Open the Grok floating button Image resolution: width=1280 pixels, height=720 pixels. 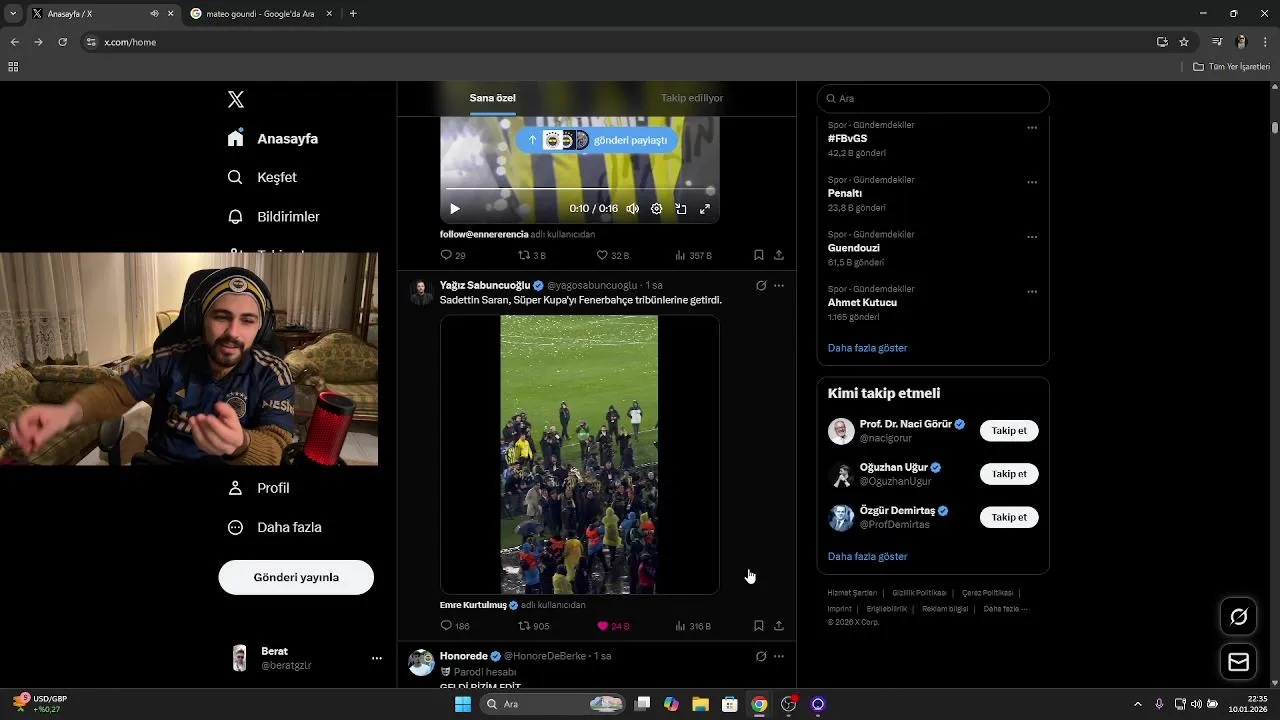[1239, 617]
